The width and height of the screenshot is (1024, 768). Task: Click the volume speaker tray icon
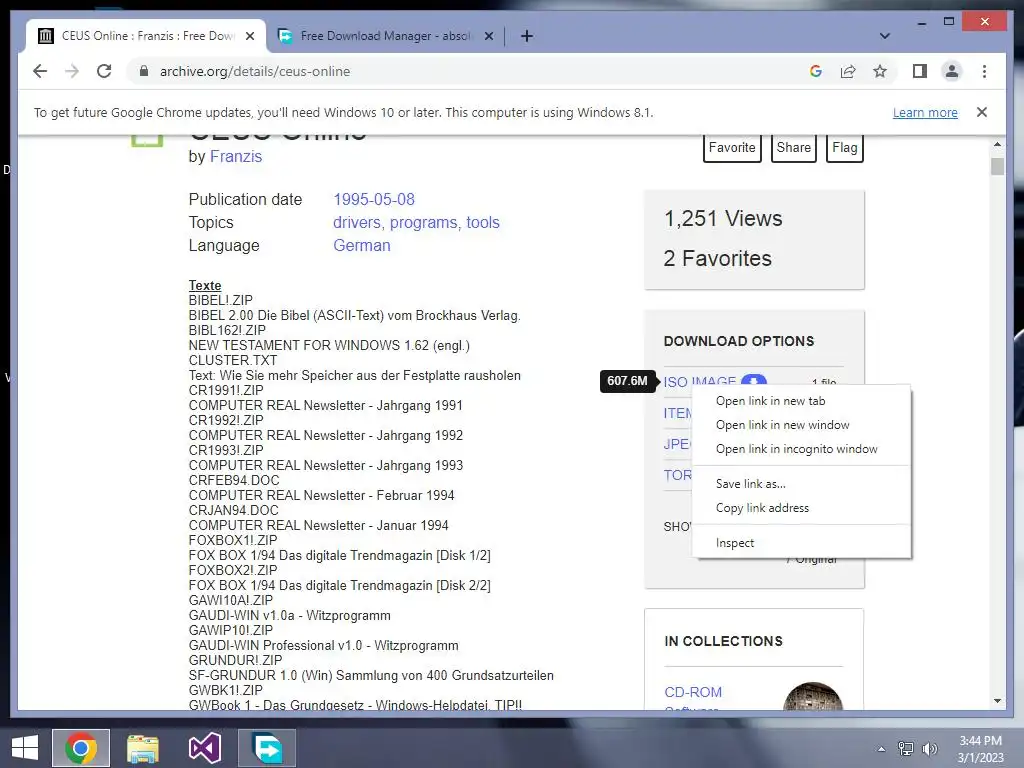point(929,749)
